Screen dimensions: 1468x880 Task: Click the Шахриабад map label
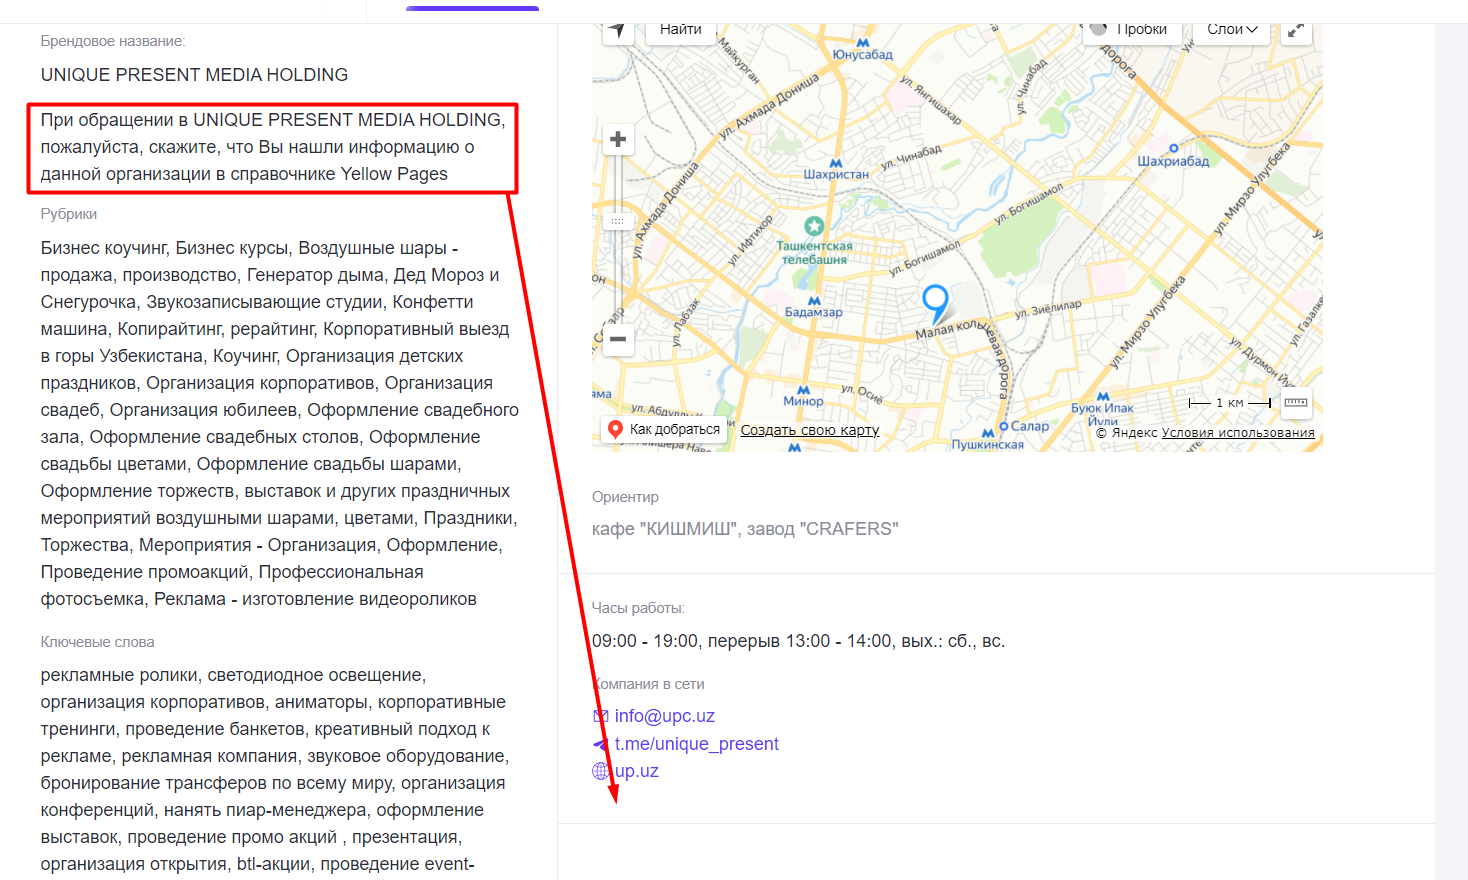coord(1173,161)
